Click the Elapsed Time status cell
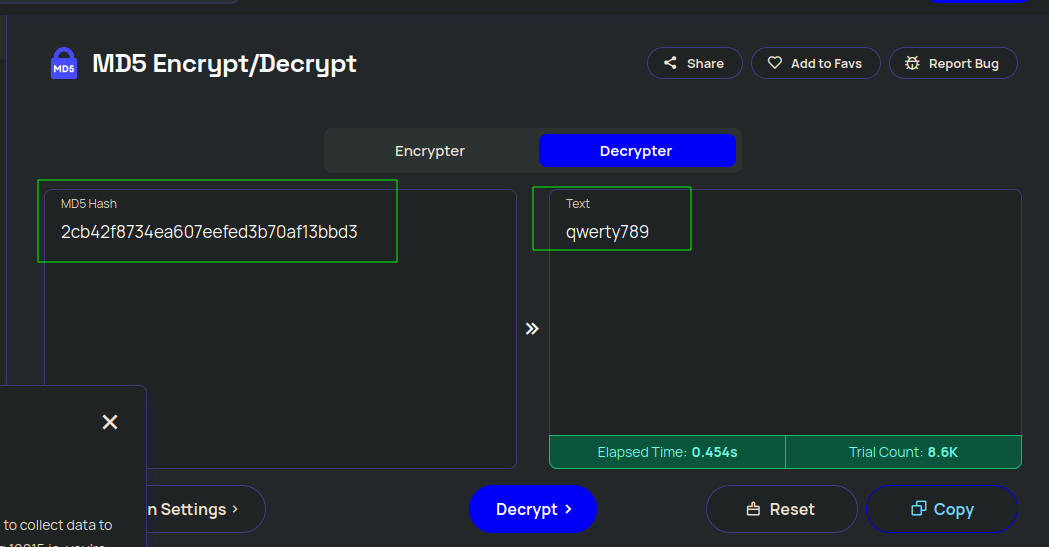1049x547 pixels. [667, 452]
